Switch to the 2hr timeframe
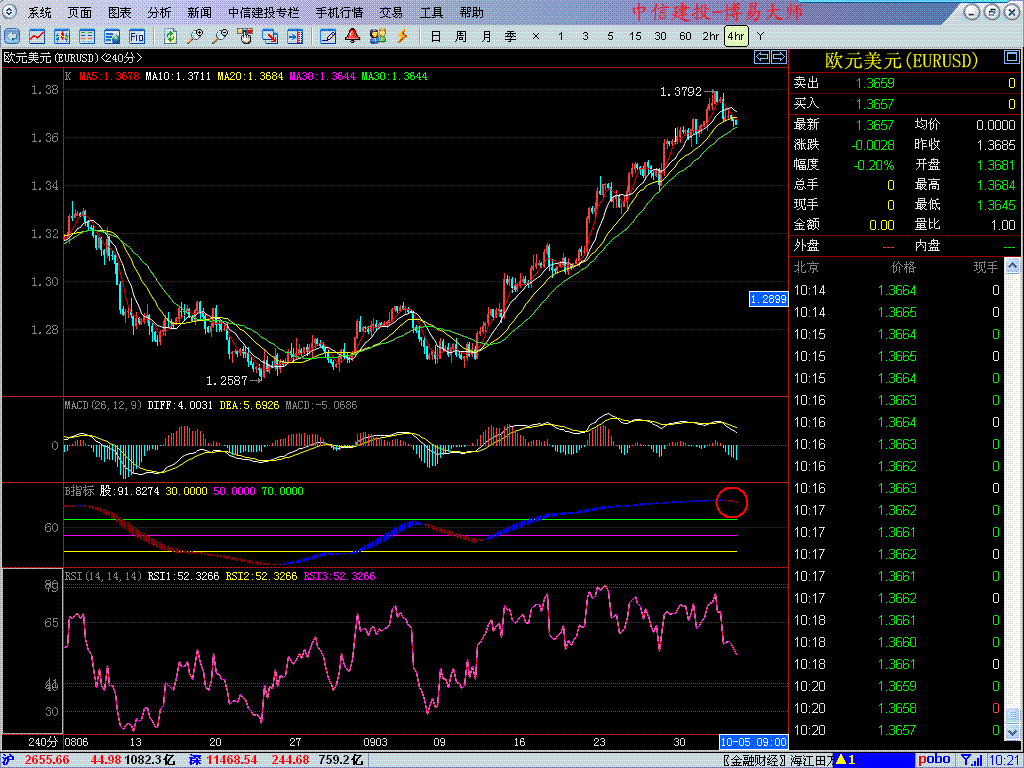 tap(710, 37)
